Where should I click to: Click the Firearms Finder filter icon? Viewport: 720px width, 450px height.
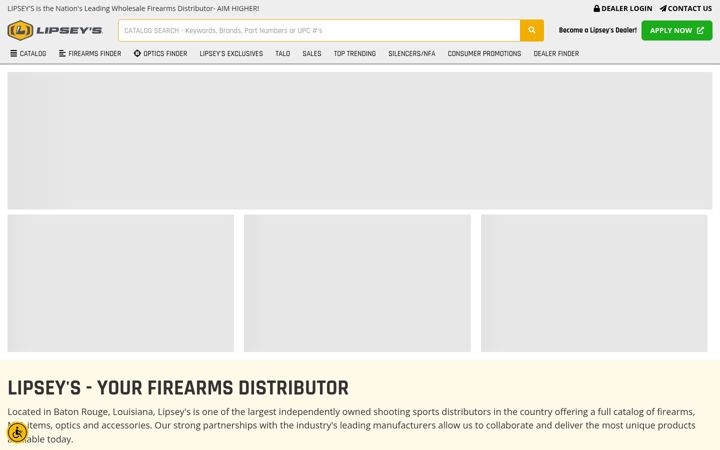point(62,53)
